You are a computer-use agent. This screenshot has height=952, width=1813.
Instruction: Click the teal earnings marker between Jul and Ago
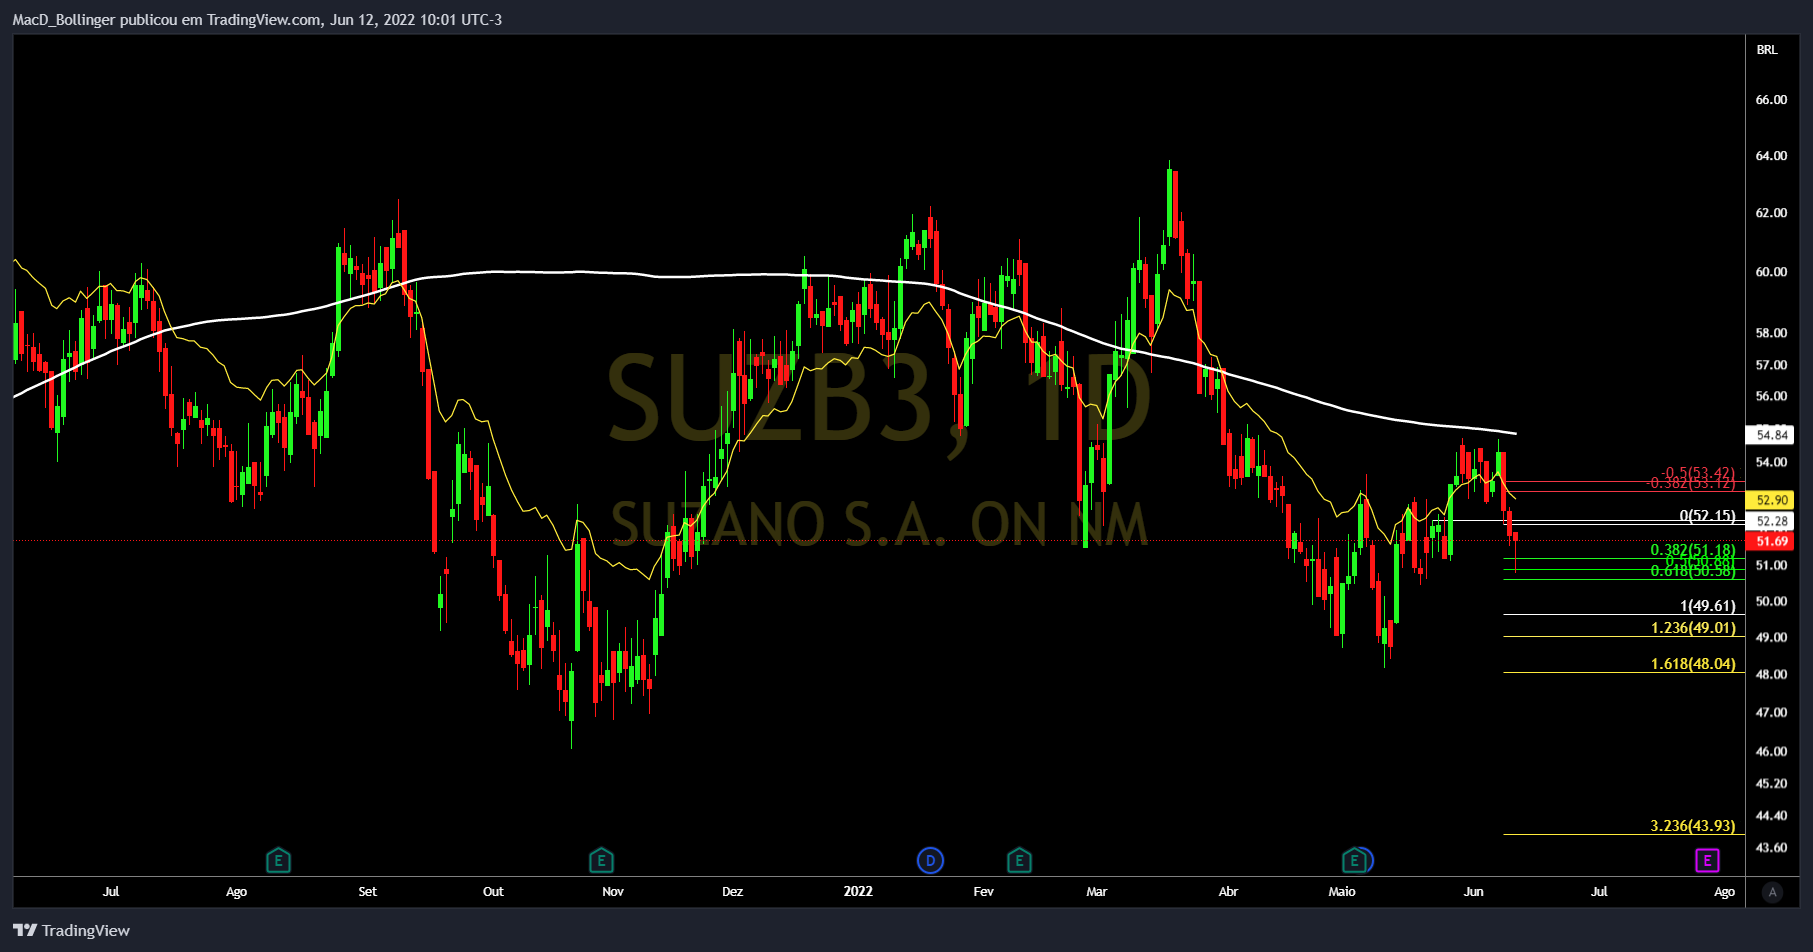tap(278, 860)
